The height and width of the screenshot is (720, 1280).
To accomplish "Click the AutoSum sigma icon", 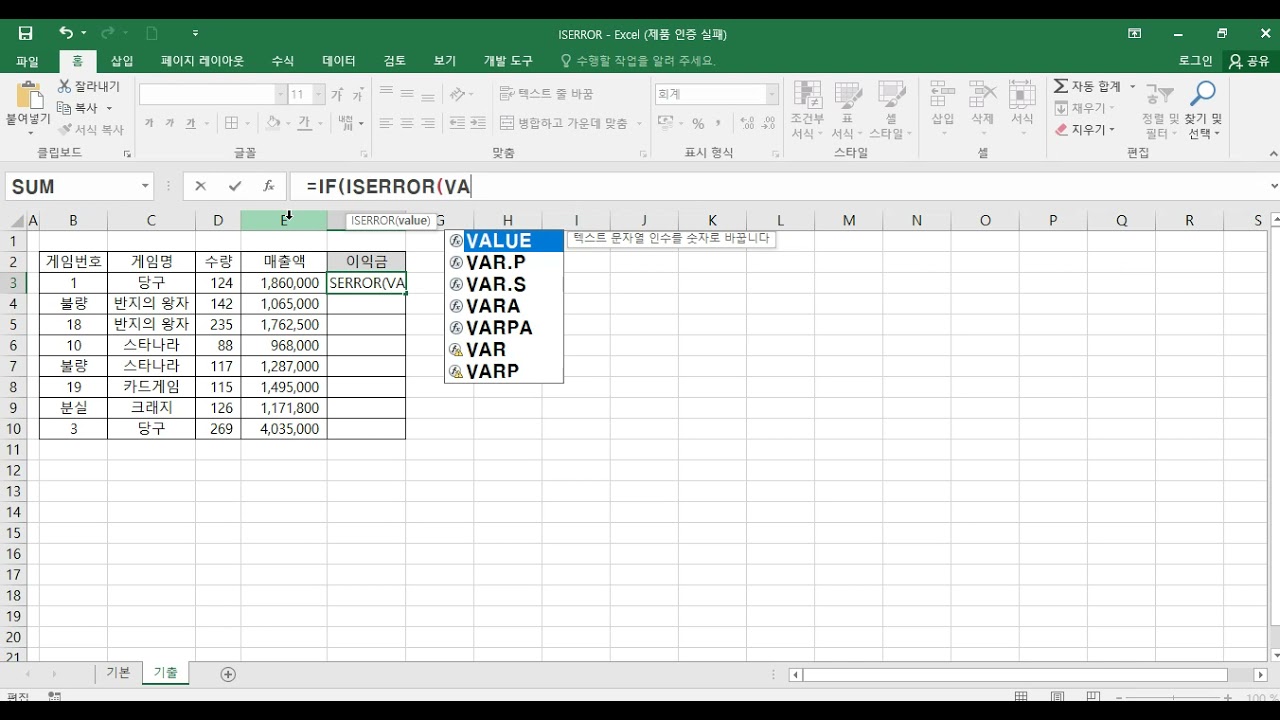I will [1061, 87].
